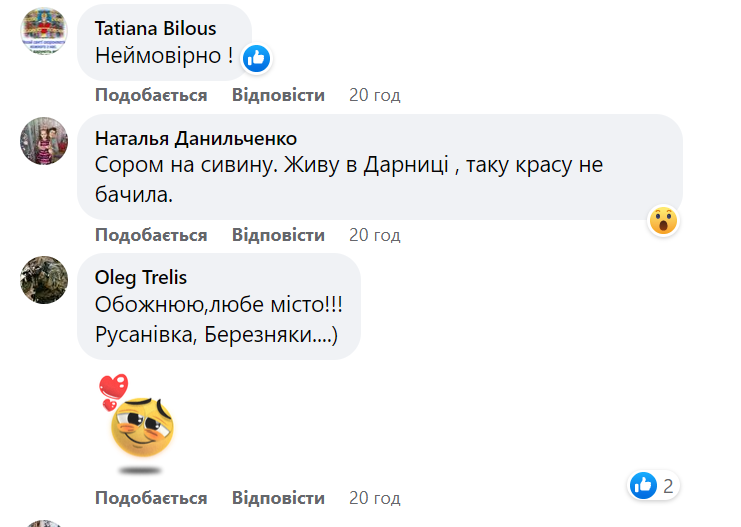This screenshot has width=741, height=527.
Task: Open the Tatiana Bilous profile name link
Action: click(x=155, y=28)
